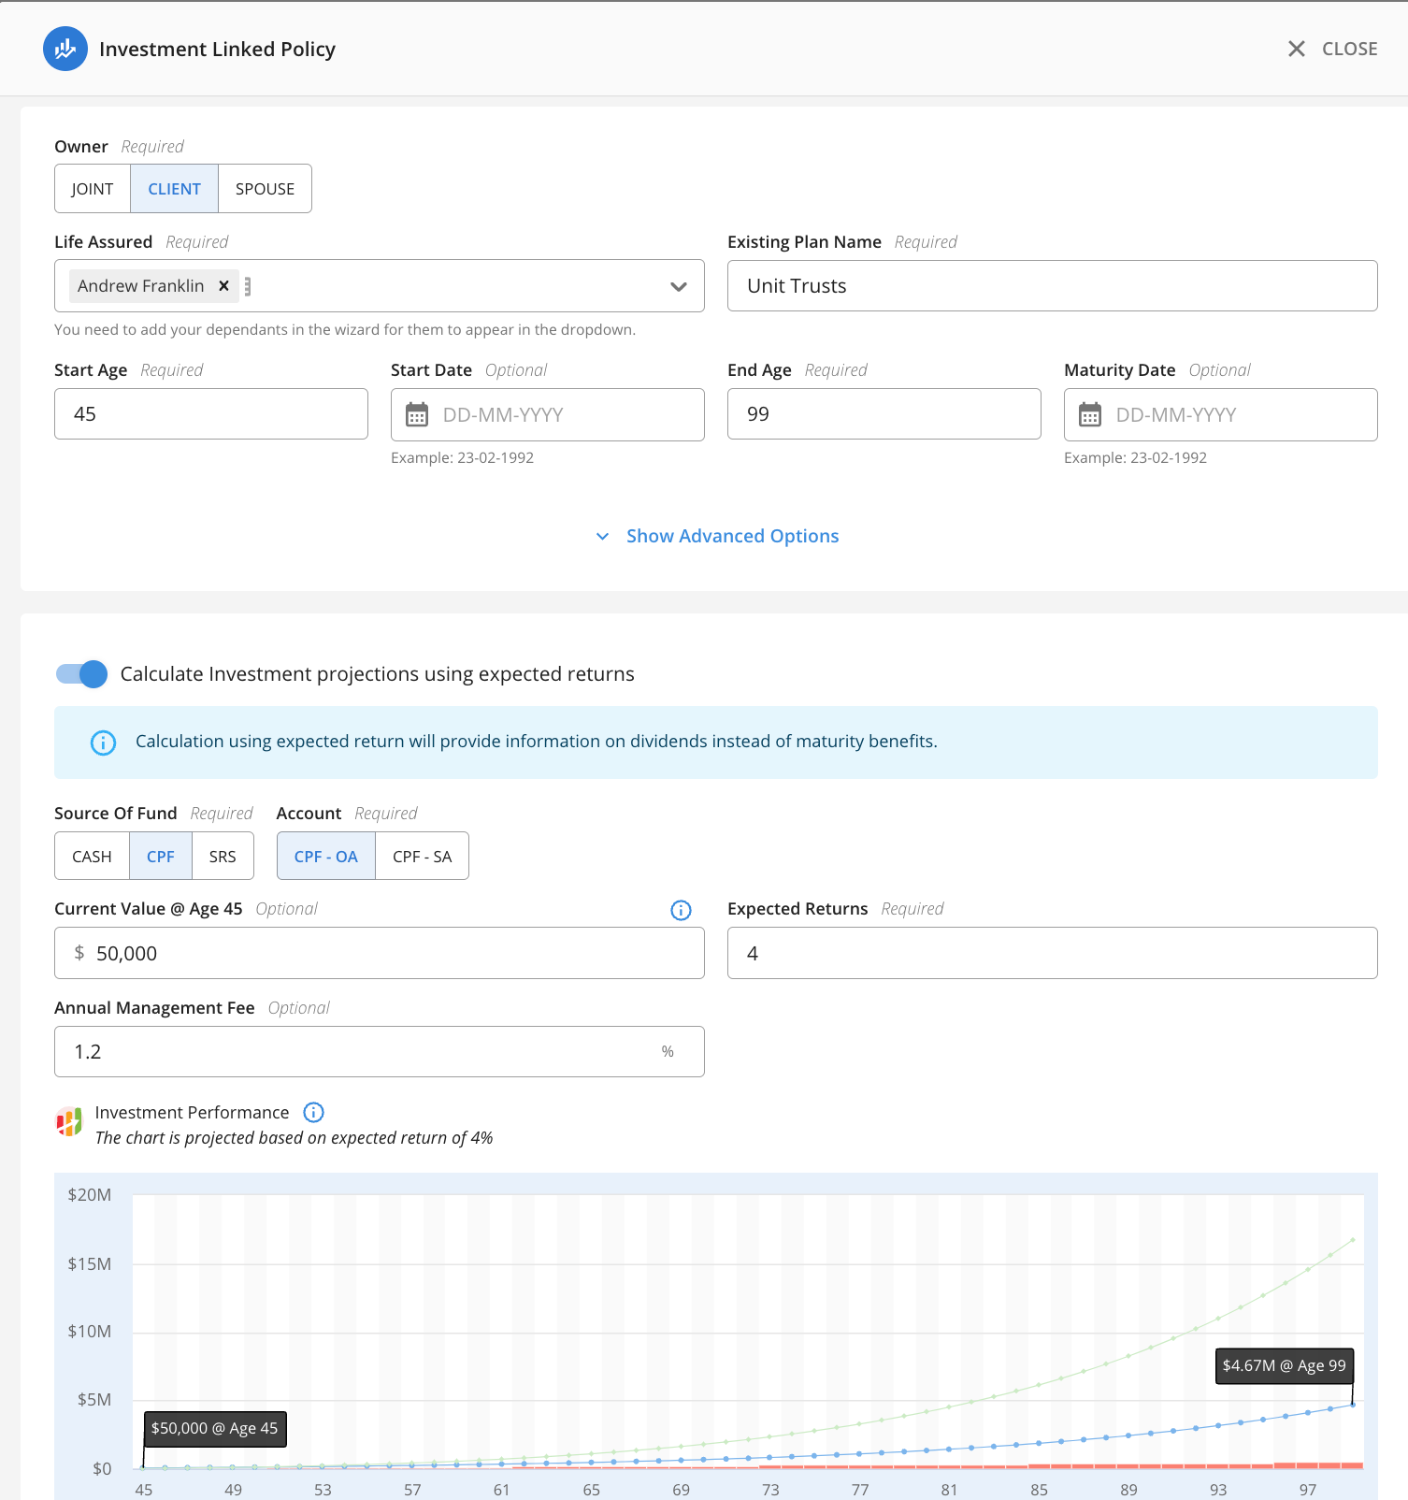The image size is (1408, 1500).
Task: Click the info icon beside Current Value
Action: (x=681, y=910)
